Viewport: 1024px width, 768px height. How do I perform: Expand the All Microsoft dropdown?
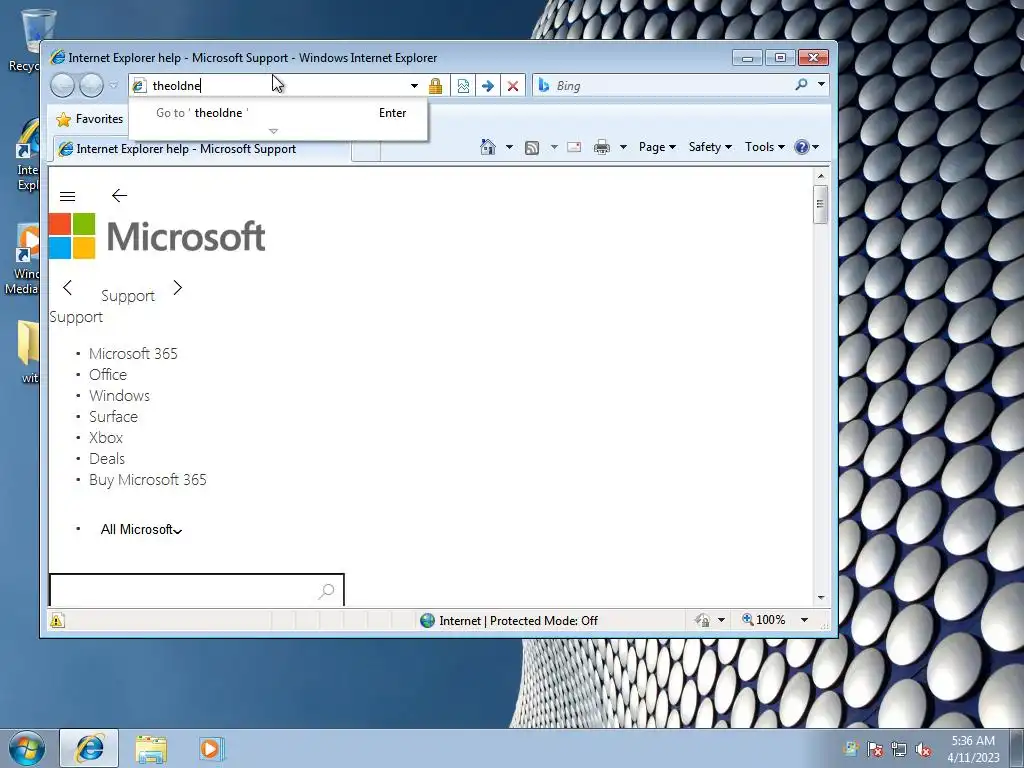pos(141,530)
